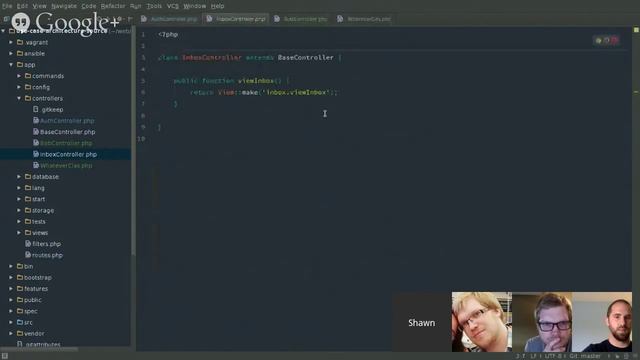
Task: Click the 'BaseController' class name in code
Action: 305,58
